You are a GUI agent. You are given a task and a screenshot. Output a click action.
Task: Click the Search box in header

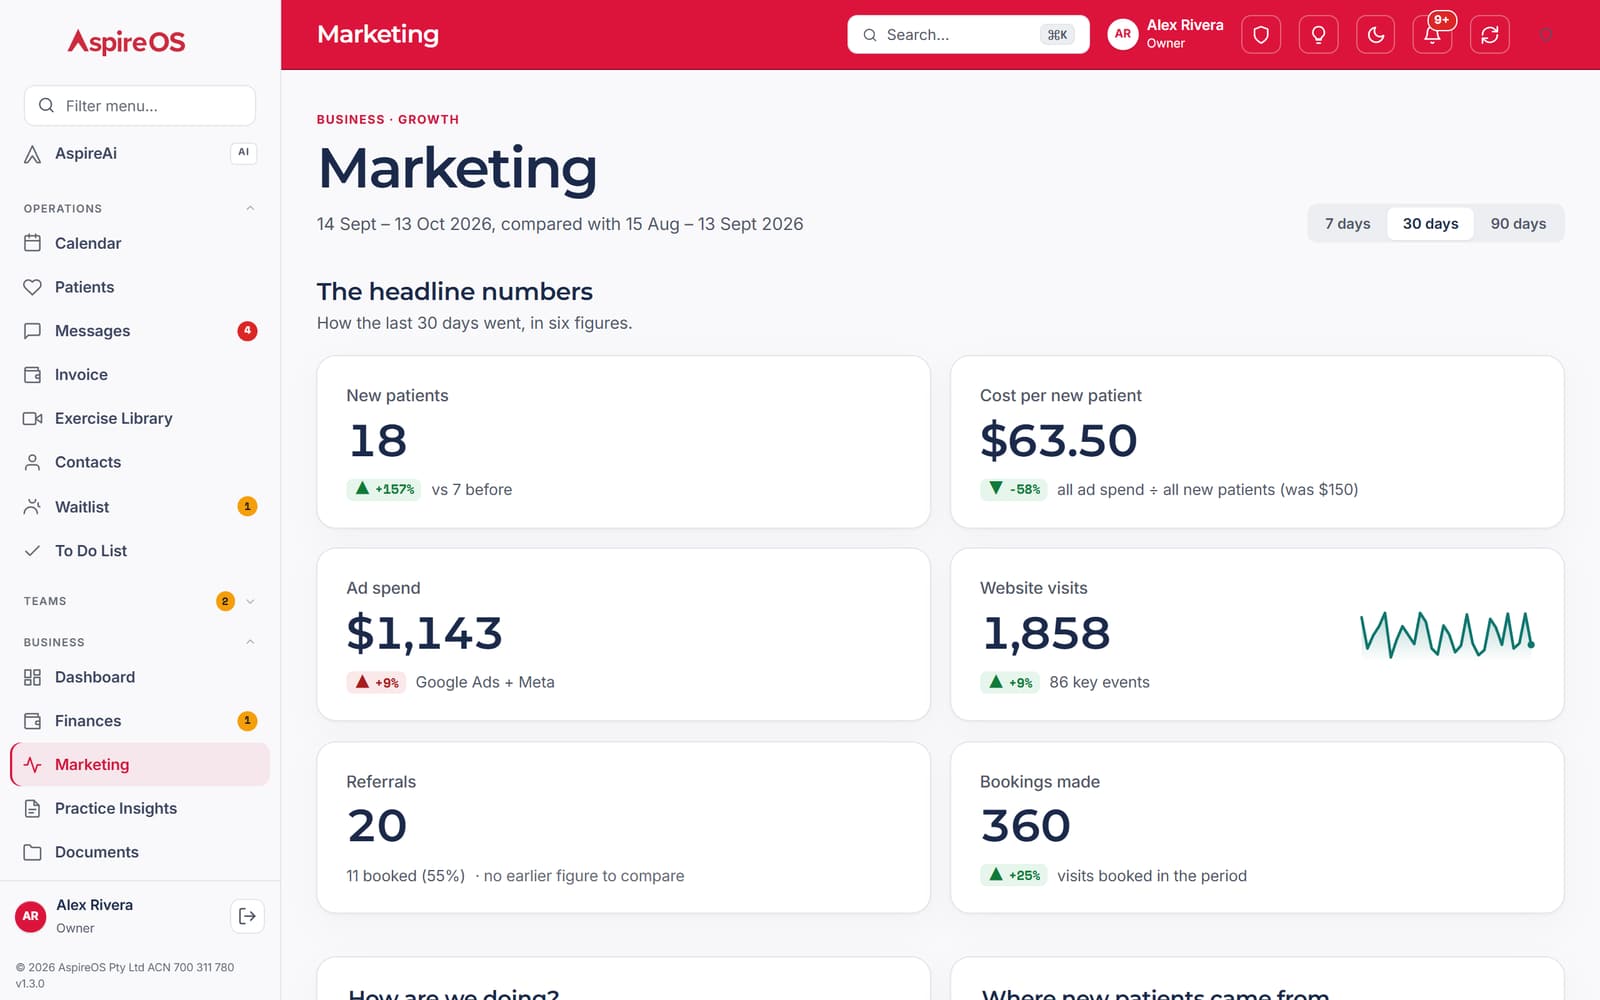click(968, 35)
